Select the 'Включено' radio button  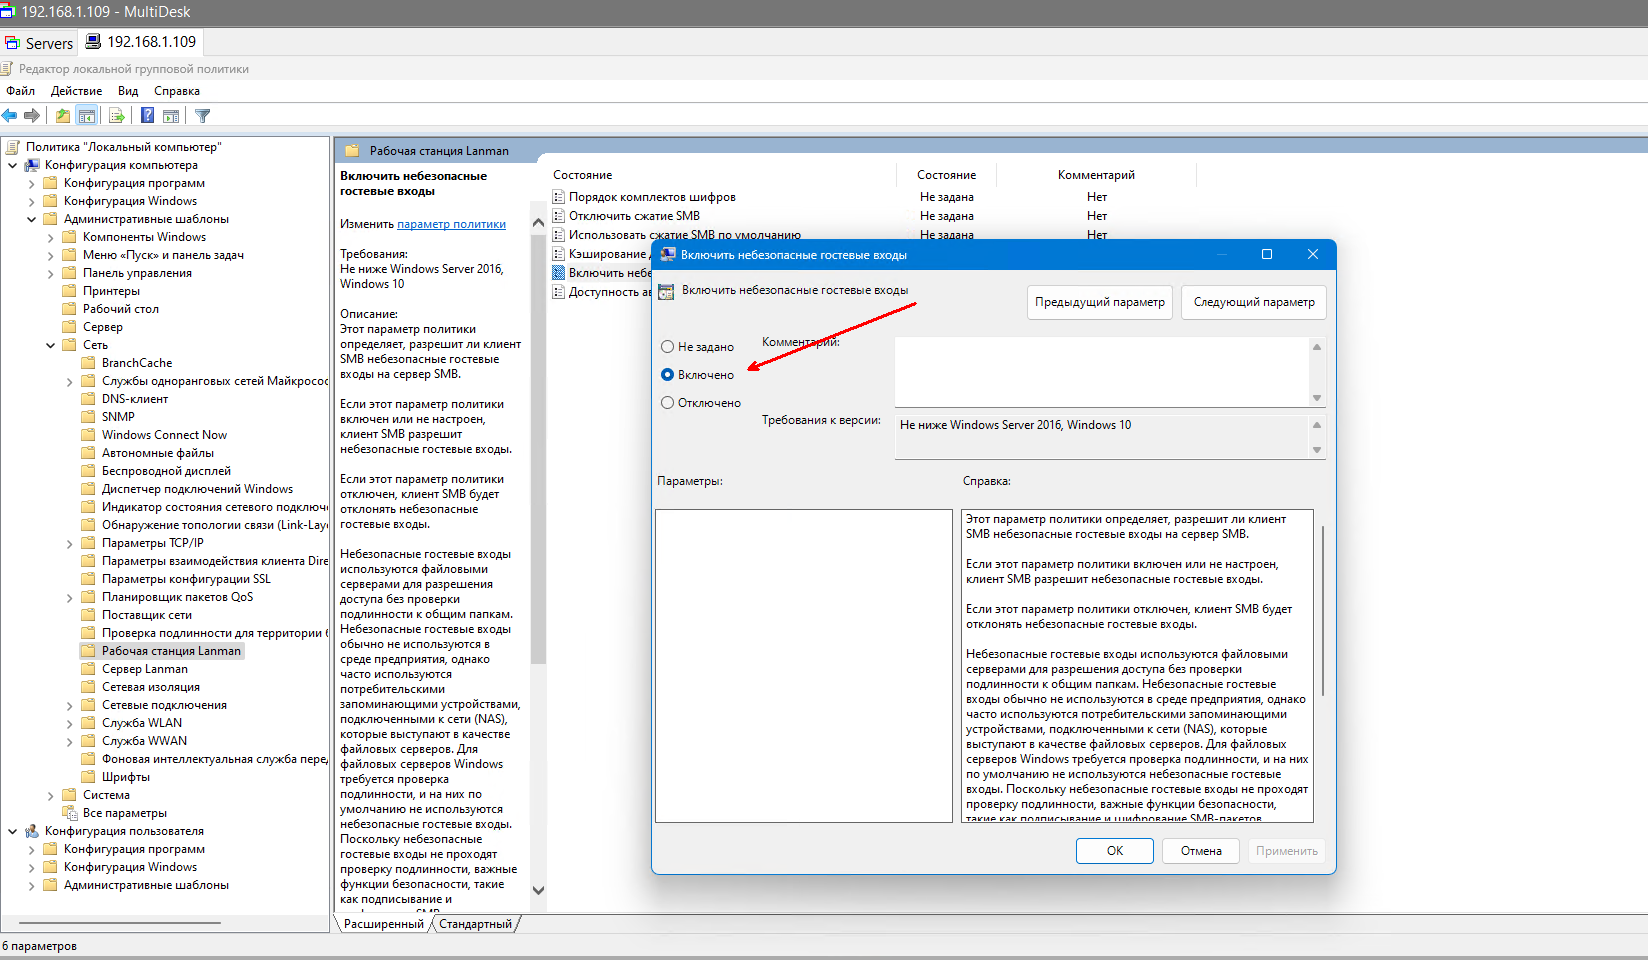click(667, 375)
